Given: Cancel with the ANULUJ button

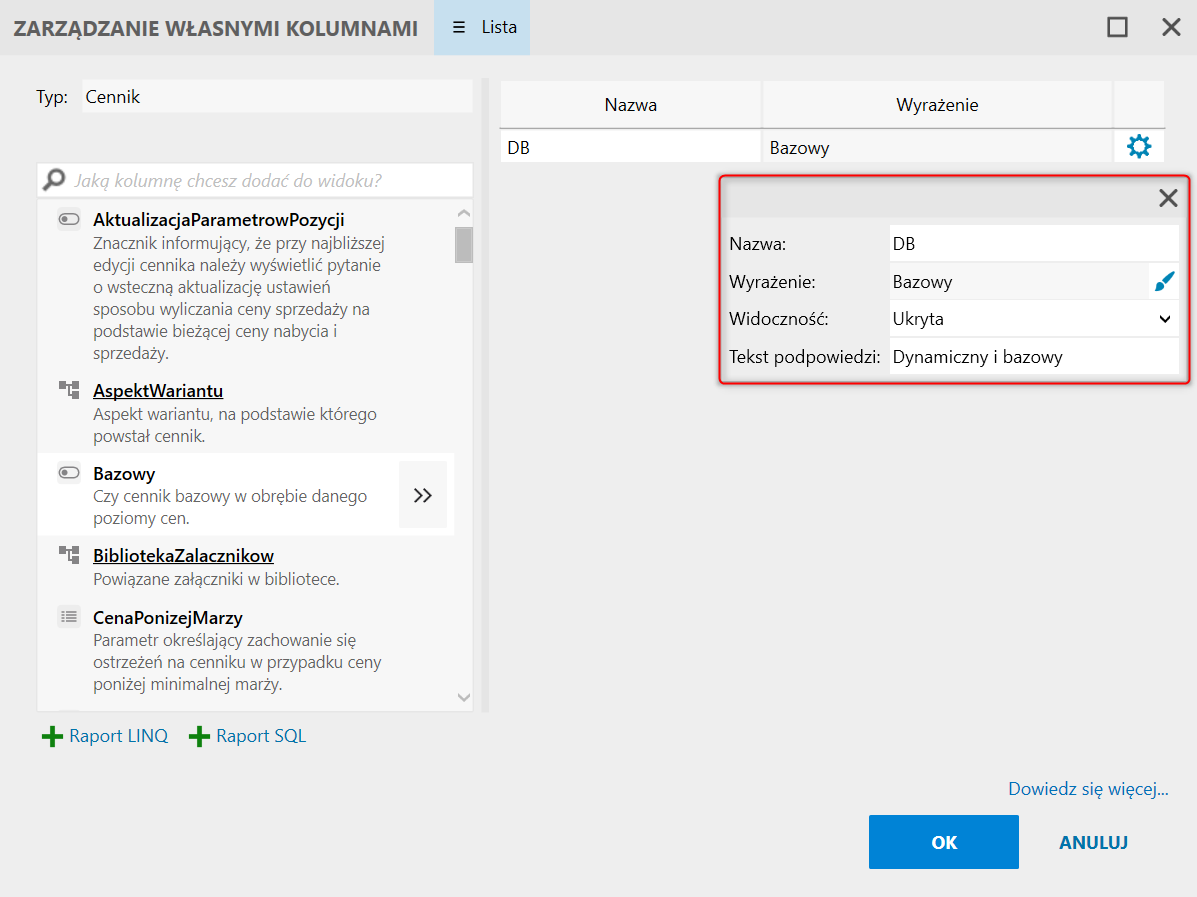Looking at the screenshot, I should [1093, 842].
